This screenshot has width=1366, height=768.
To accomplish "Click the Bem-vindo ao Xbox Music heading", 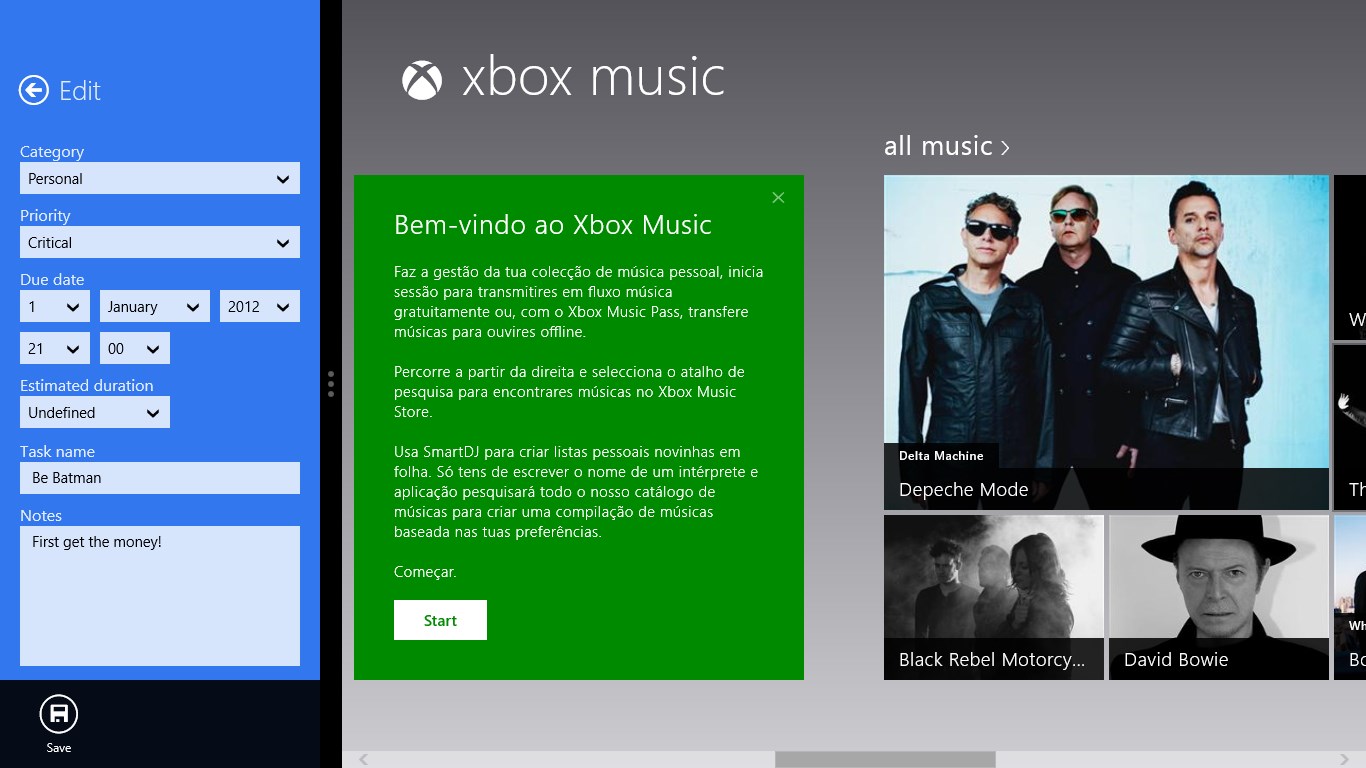I will click(553, 225).
